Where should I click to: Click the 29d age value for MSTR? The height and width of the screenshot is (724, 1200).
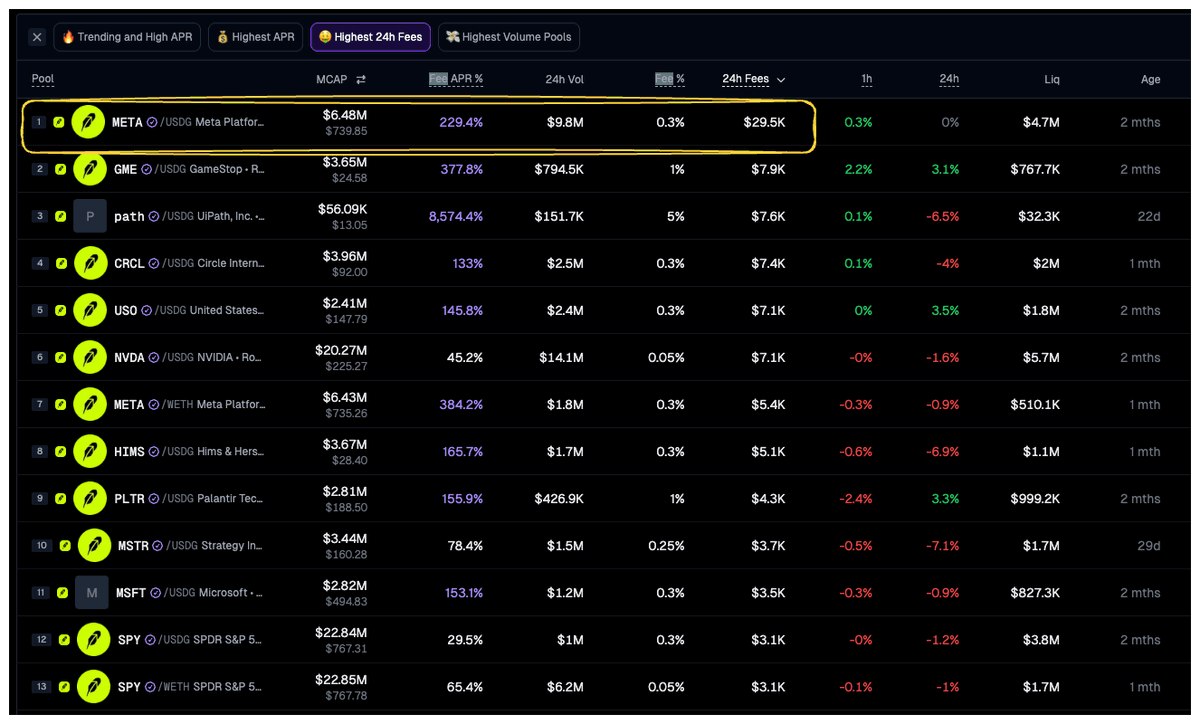[x=1150, y=546]
